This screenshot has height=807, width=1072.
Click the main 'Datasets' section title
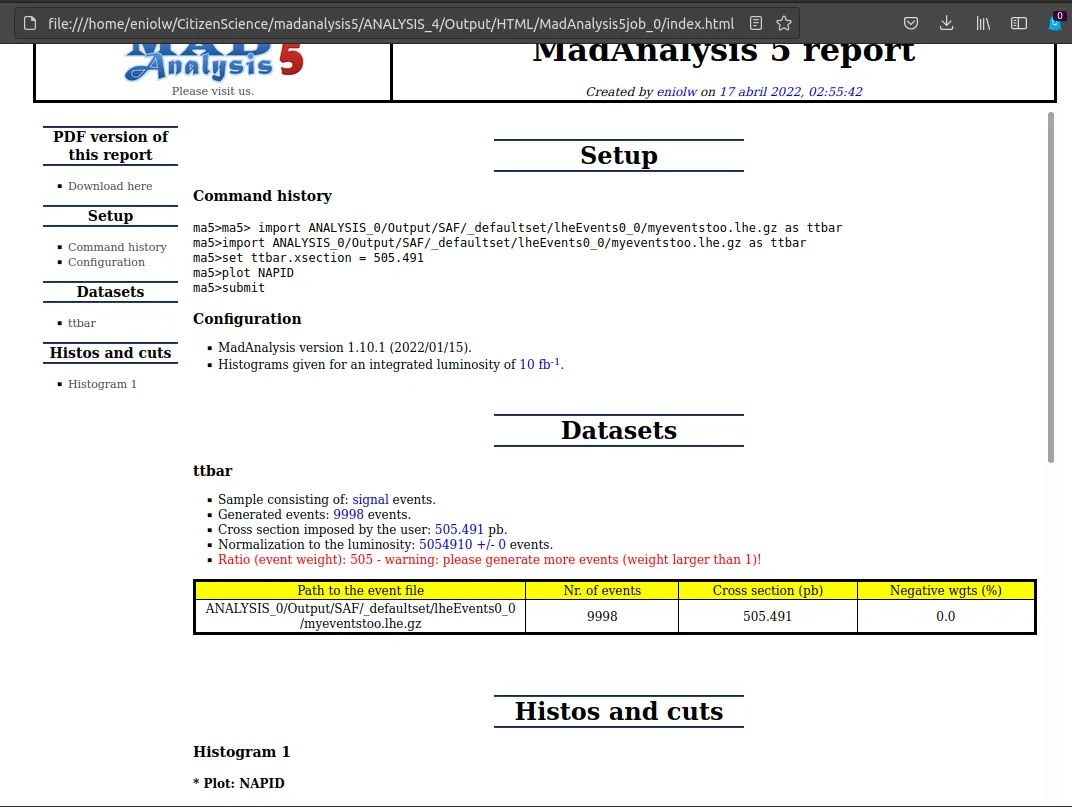click(619, 430)
